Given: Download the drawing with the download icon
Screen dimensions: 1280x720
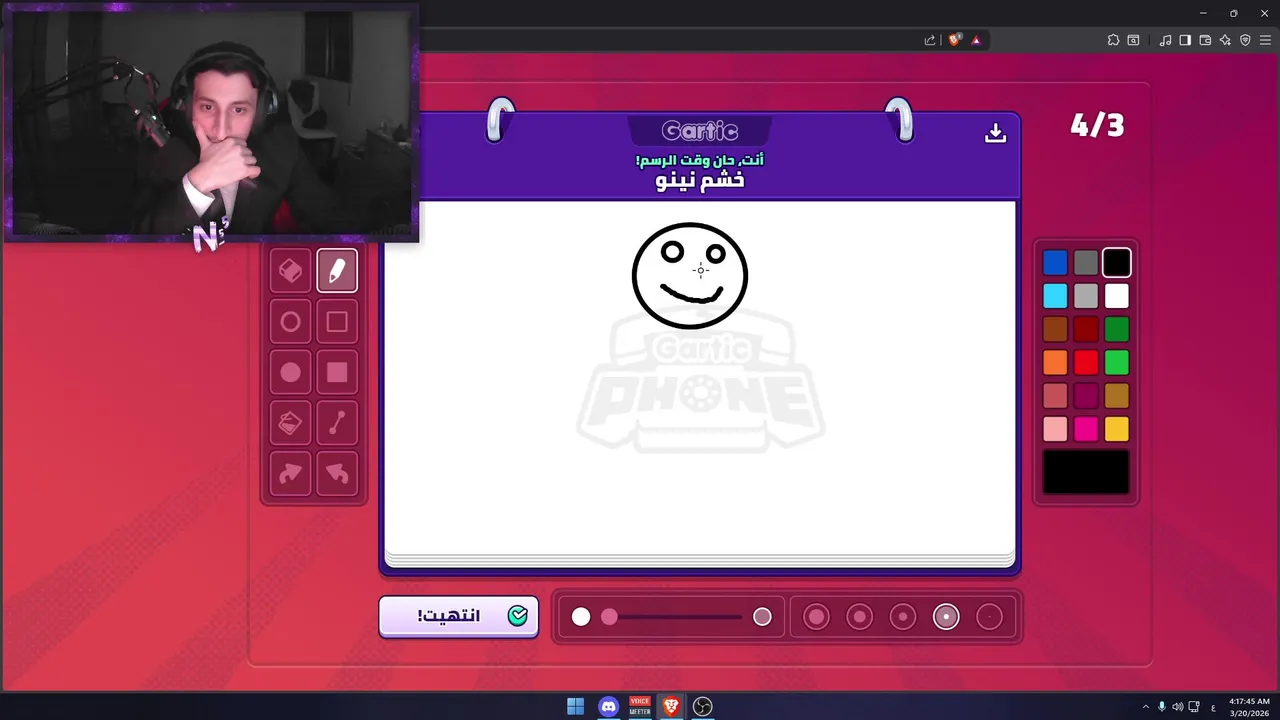Looking at the screenshot, I should [x=995, y=132].
